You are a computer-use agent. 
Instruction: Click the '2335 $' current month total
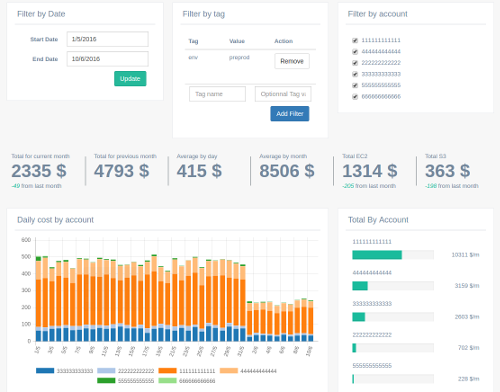tap(39, 171)
